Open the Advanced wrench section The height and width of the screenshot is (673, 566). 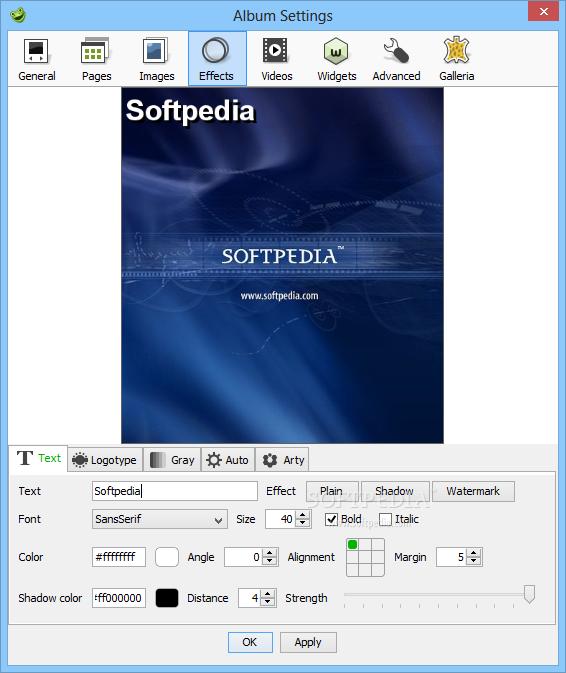click(x=397, y=59)
